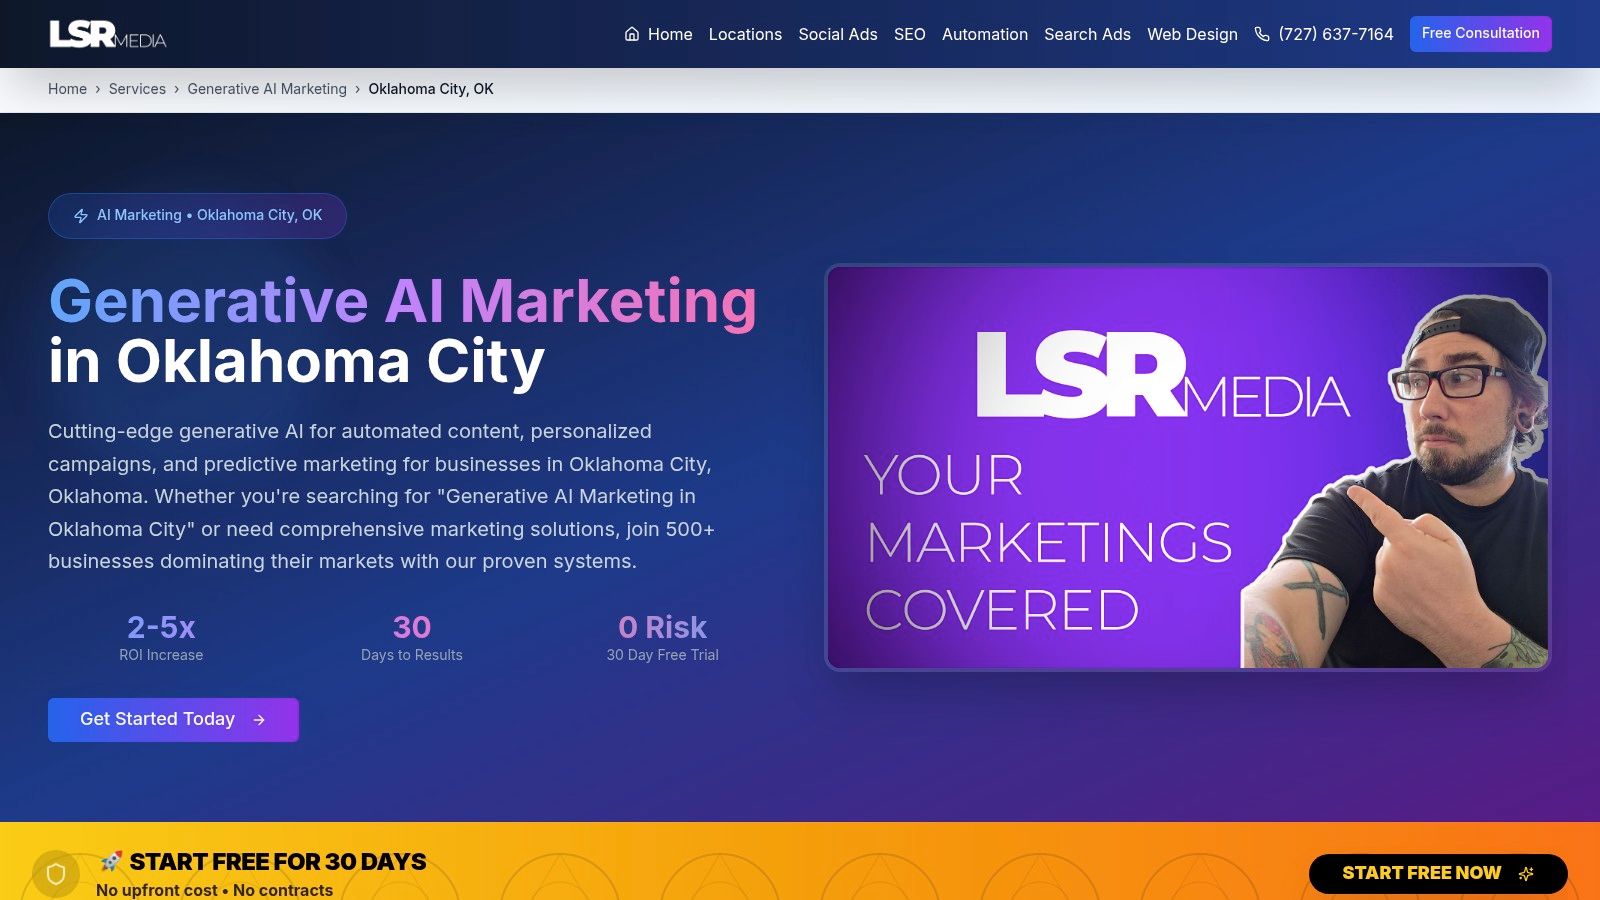
Task: Click the 2-5x ROI stat value
Action: pos(161,627)
